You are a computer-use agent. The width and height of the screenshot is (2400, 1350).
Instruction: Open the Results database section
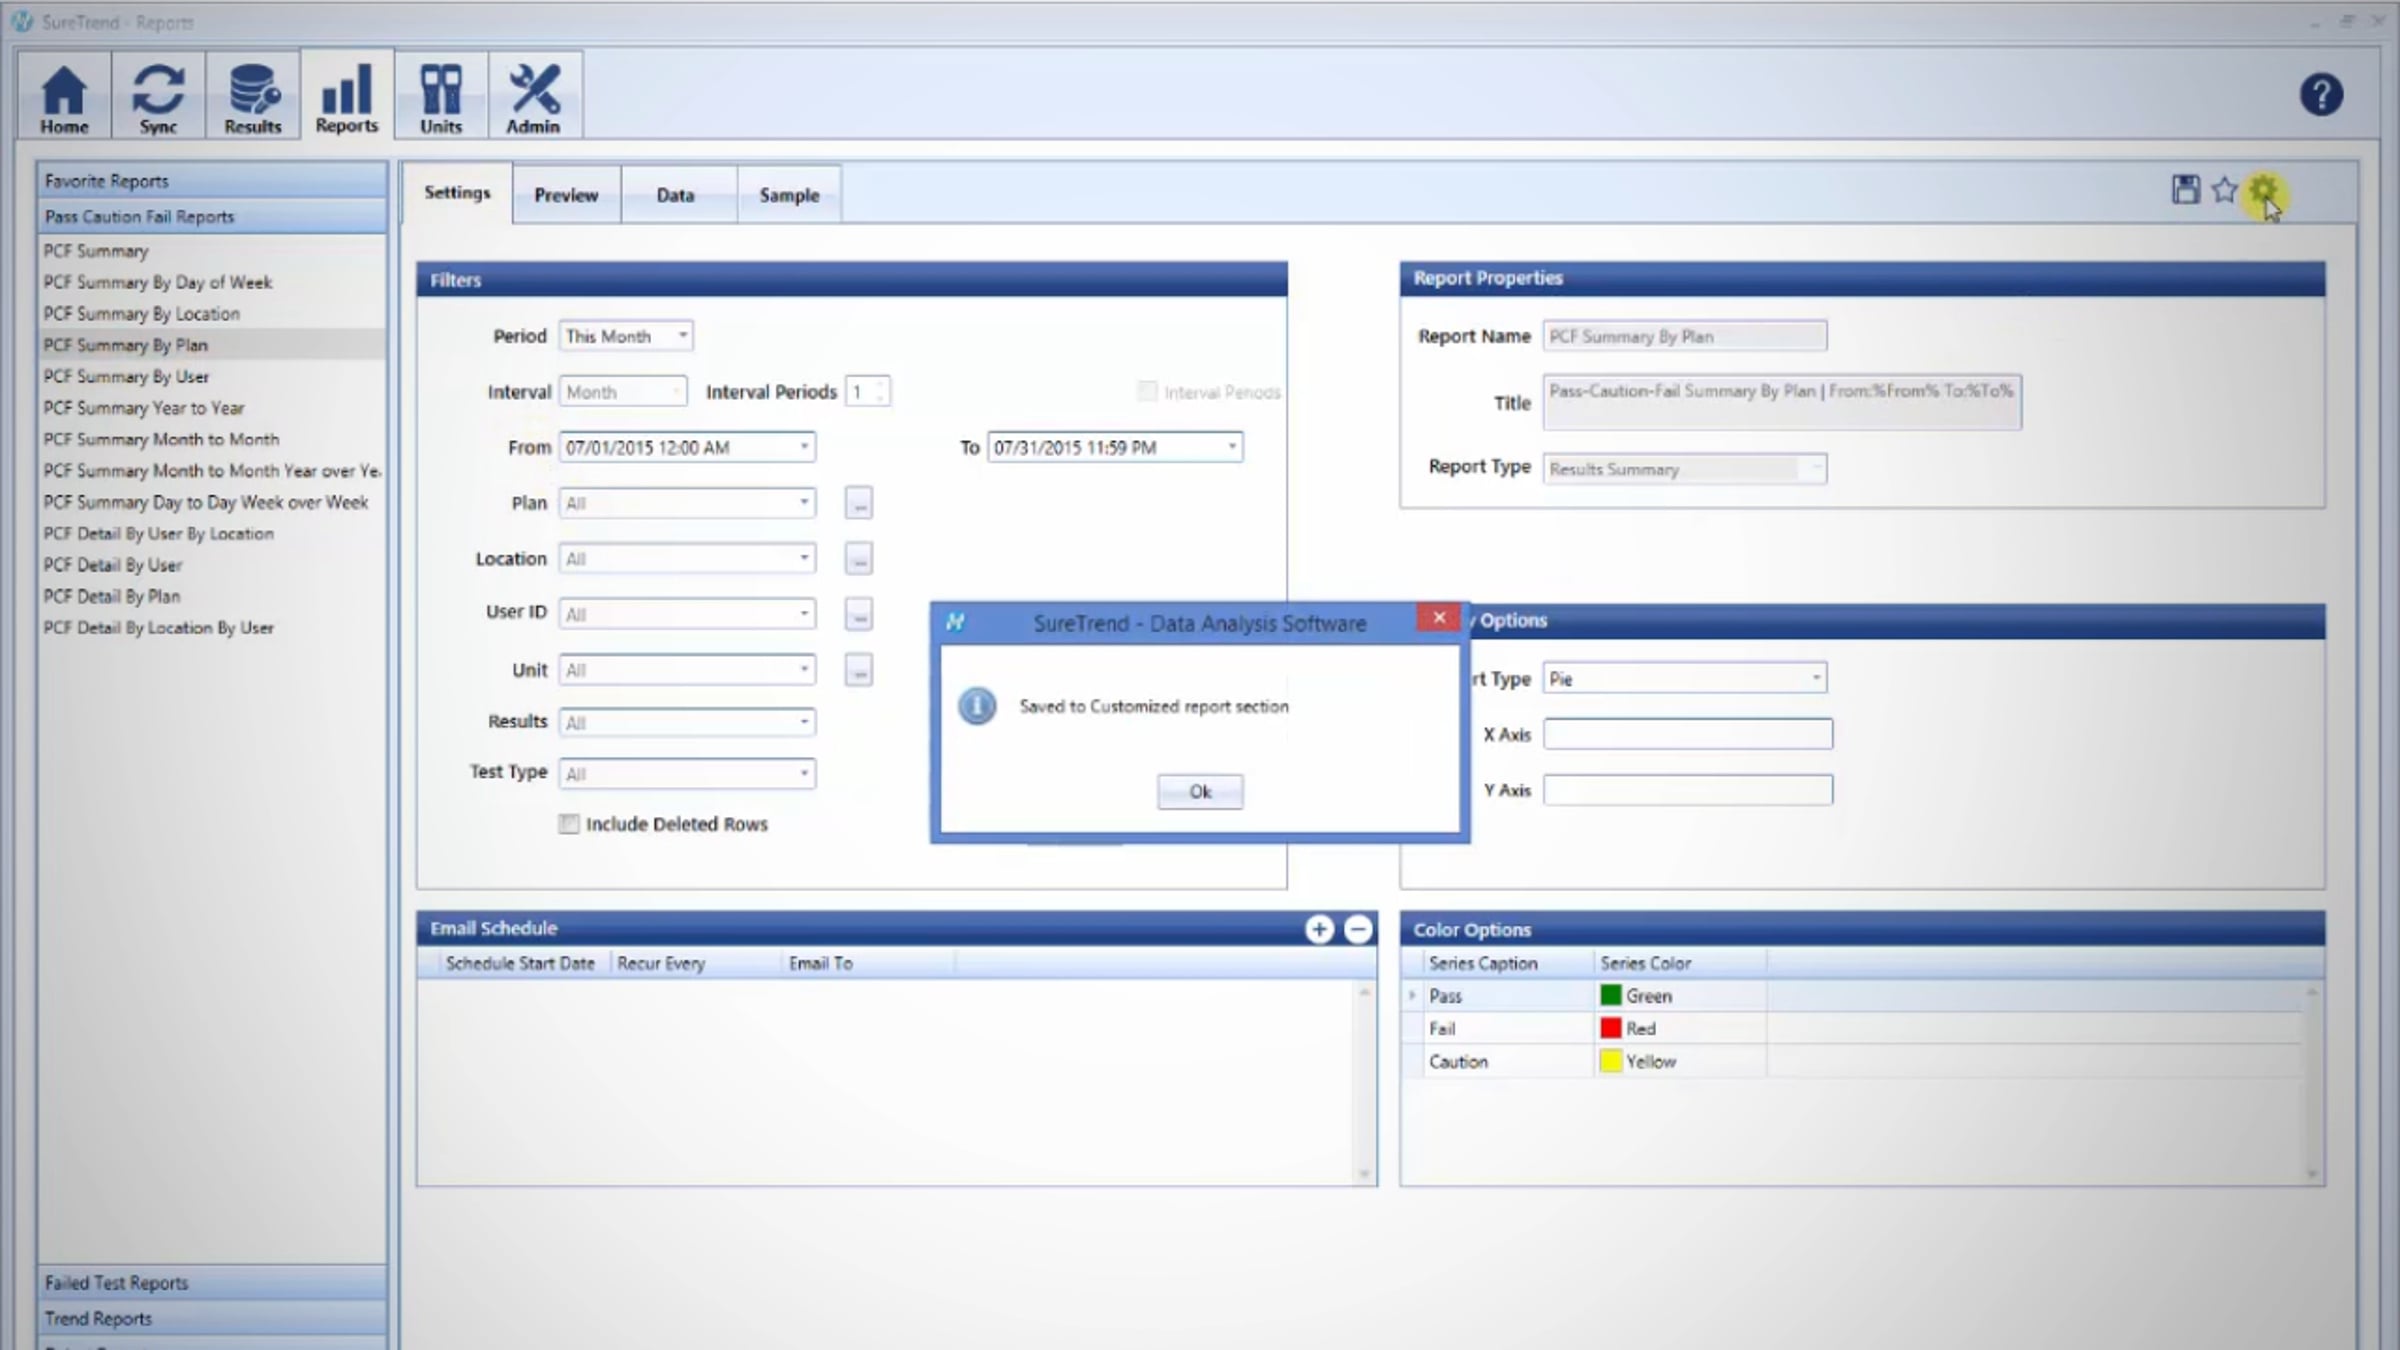point(252,96)
